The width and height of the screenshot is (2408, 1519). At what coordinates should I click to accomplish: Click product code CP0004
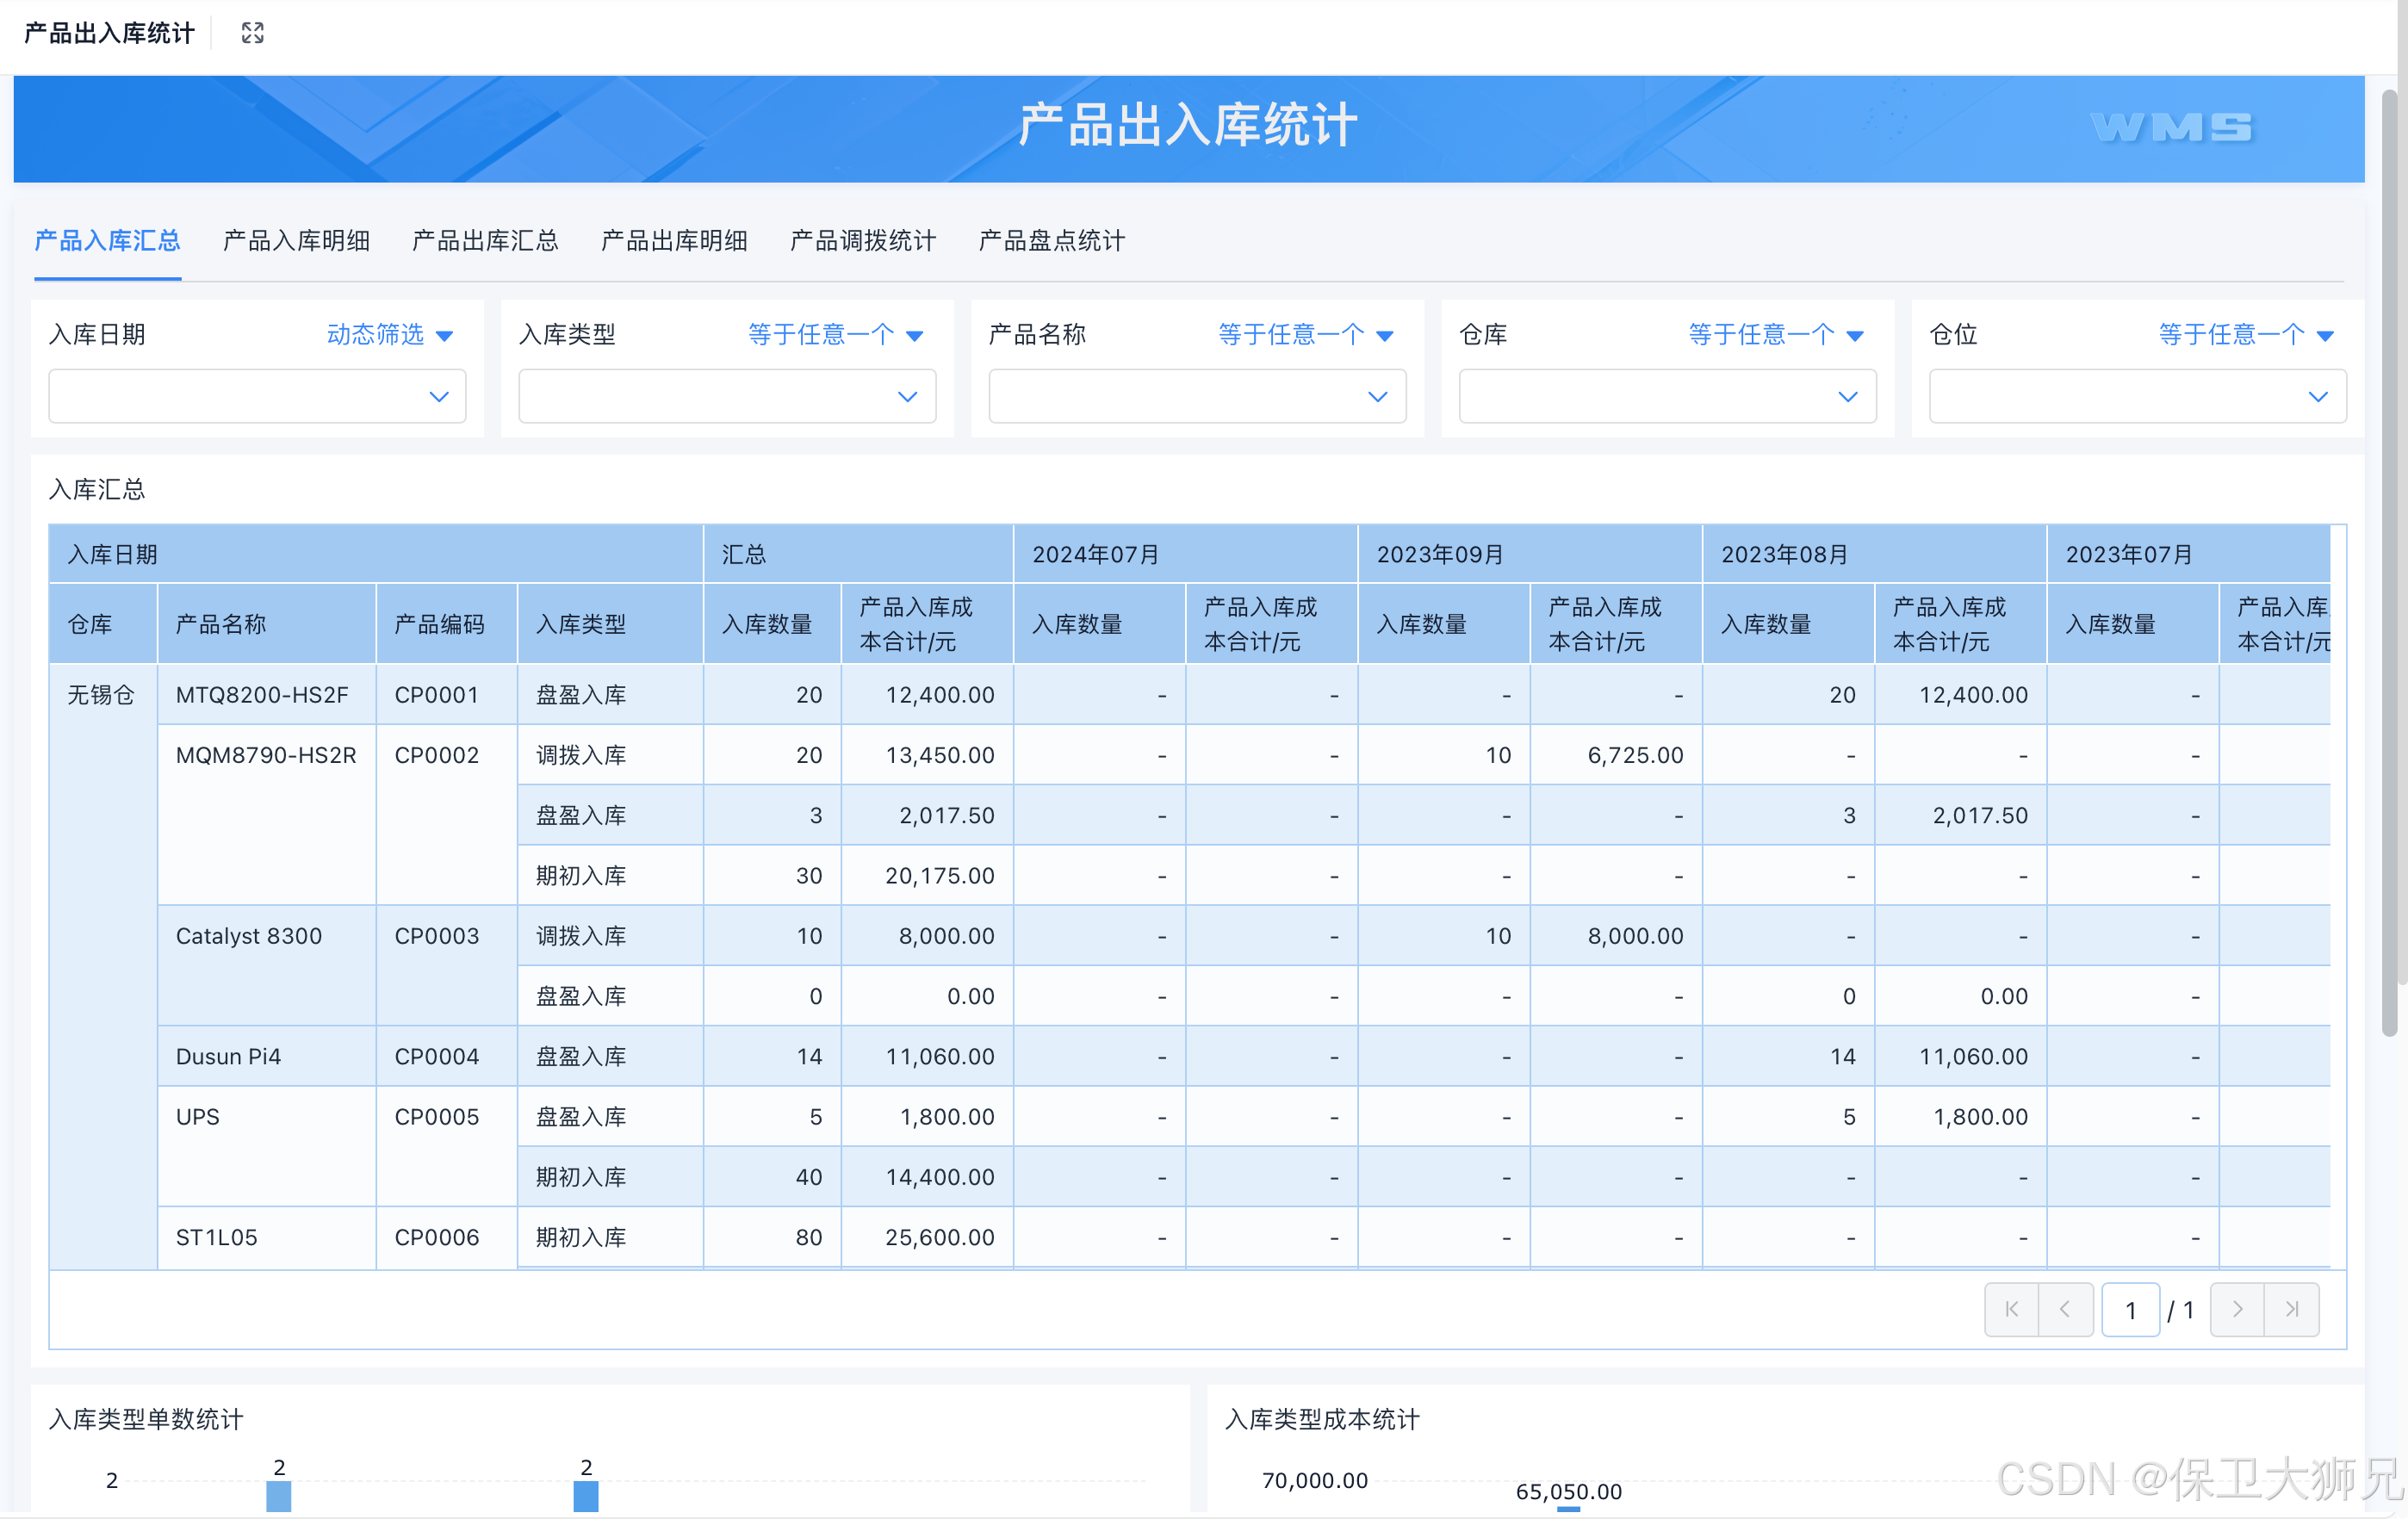(437, 1057)
